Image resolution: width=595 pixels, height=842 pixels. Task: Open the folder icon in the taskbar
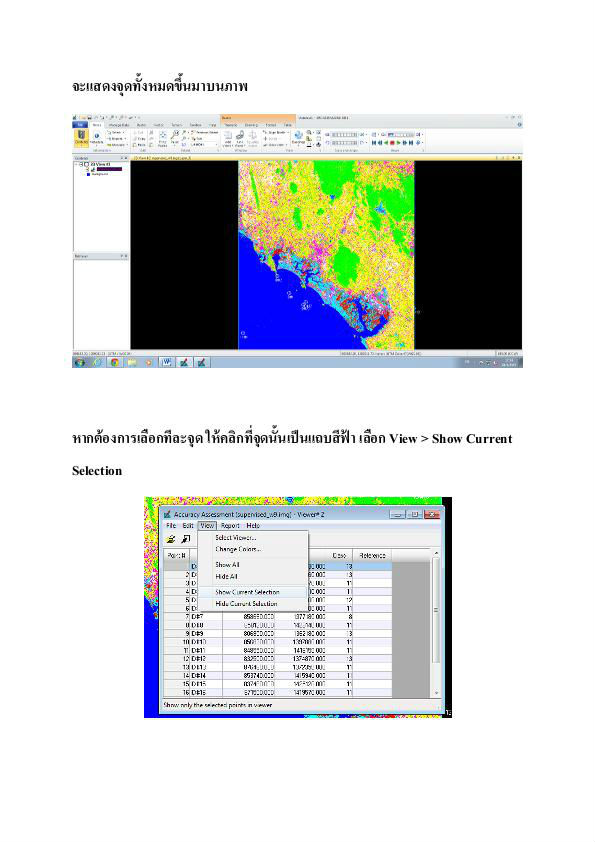pyautogui.click(x=132, y=362)
